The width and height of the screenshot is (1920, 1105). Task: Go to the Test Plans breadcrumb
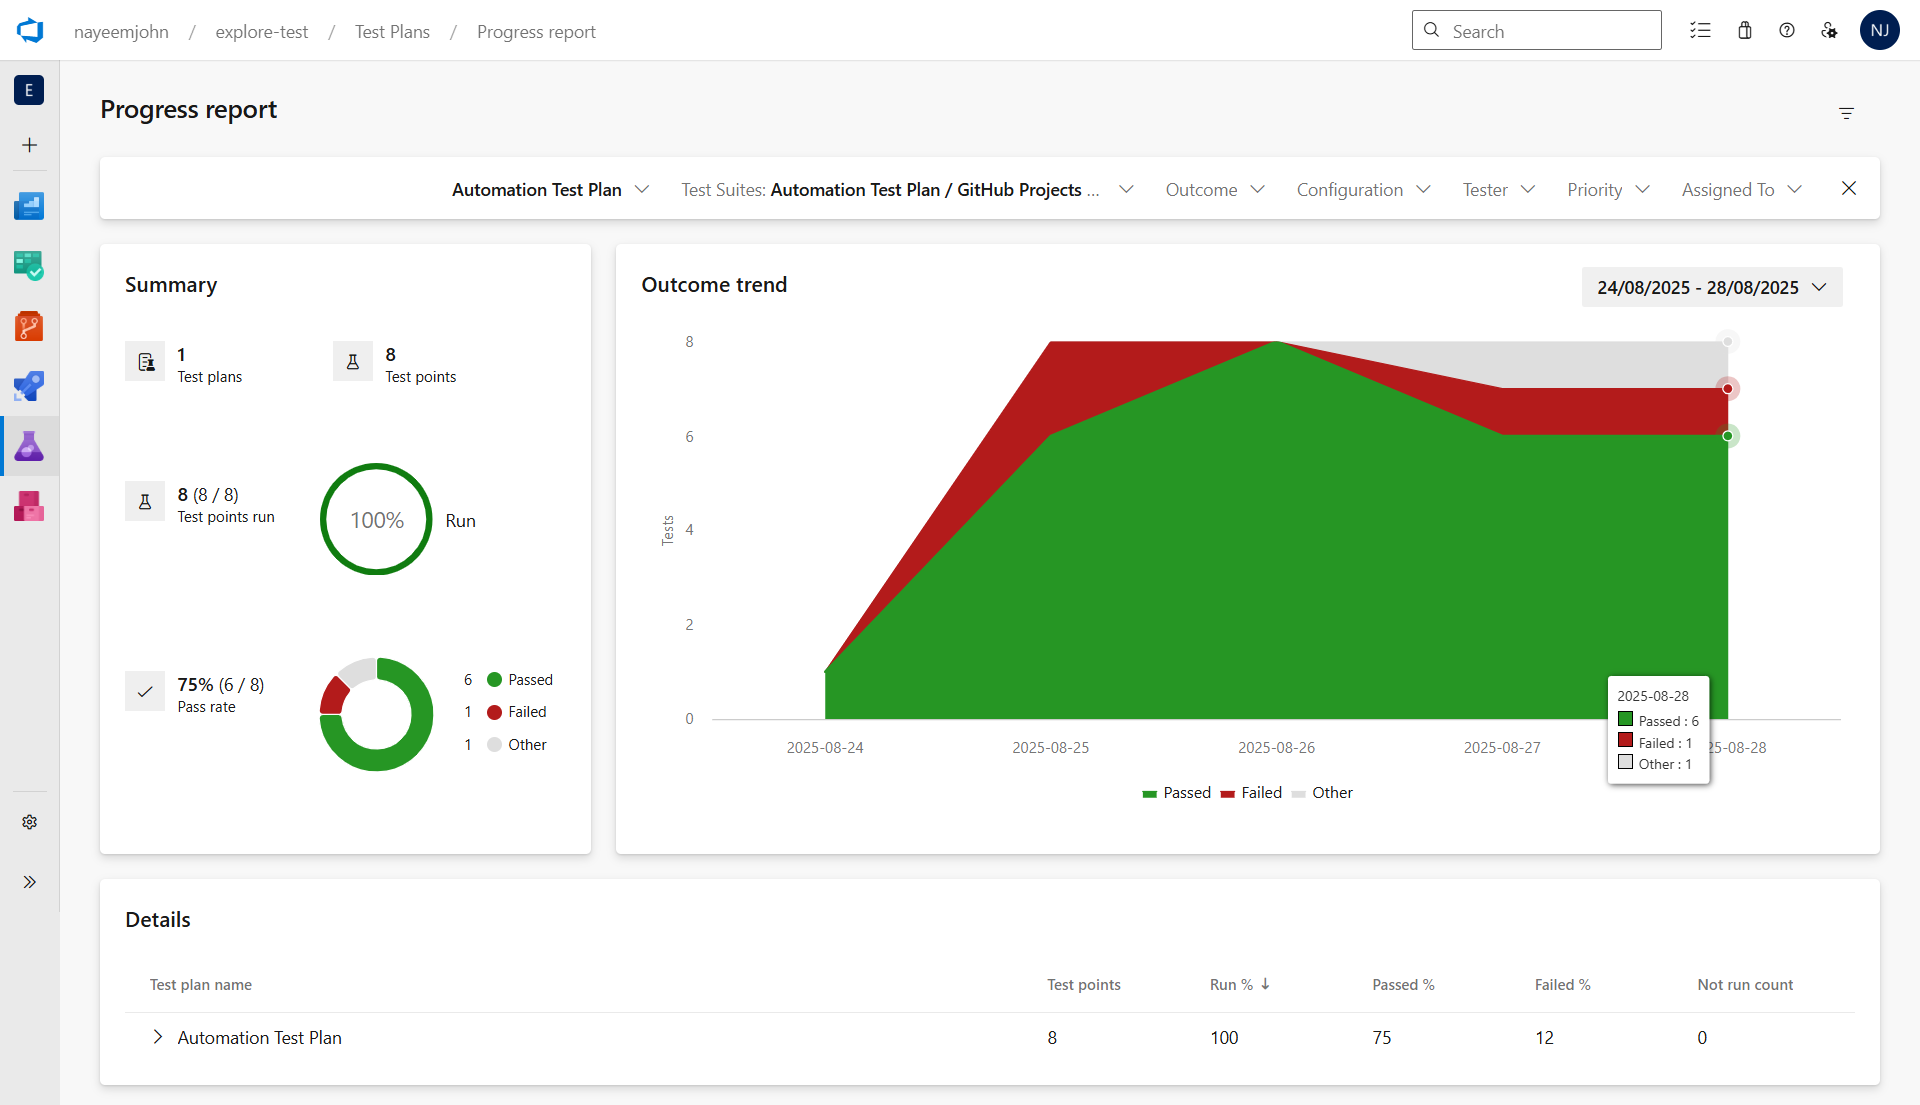point(392,32)
